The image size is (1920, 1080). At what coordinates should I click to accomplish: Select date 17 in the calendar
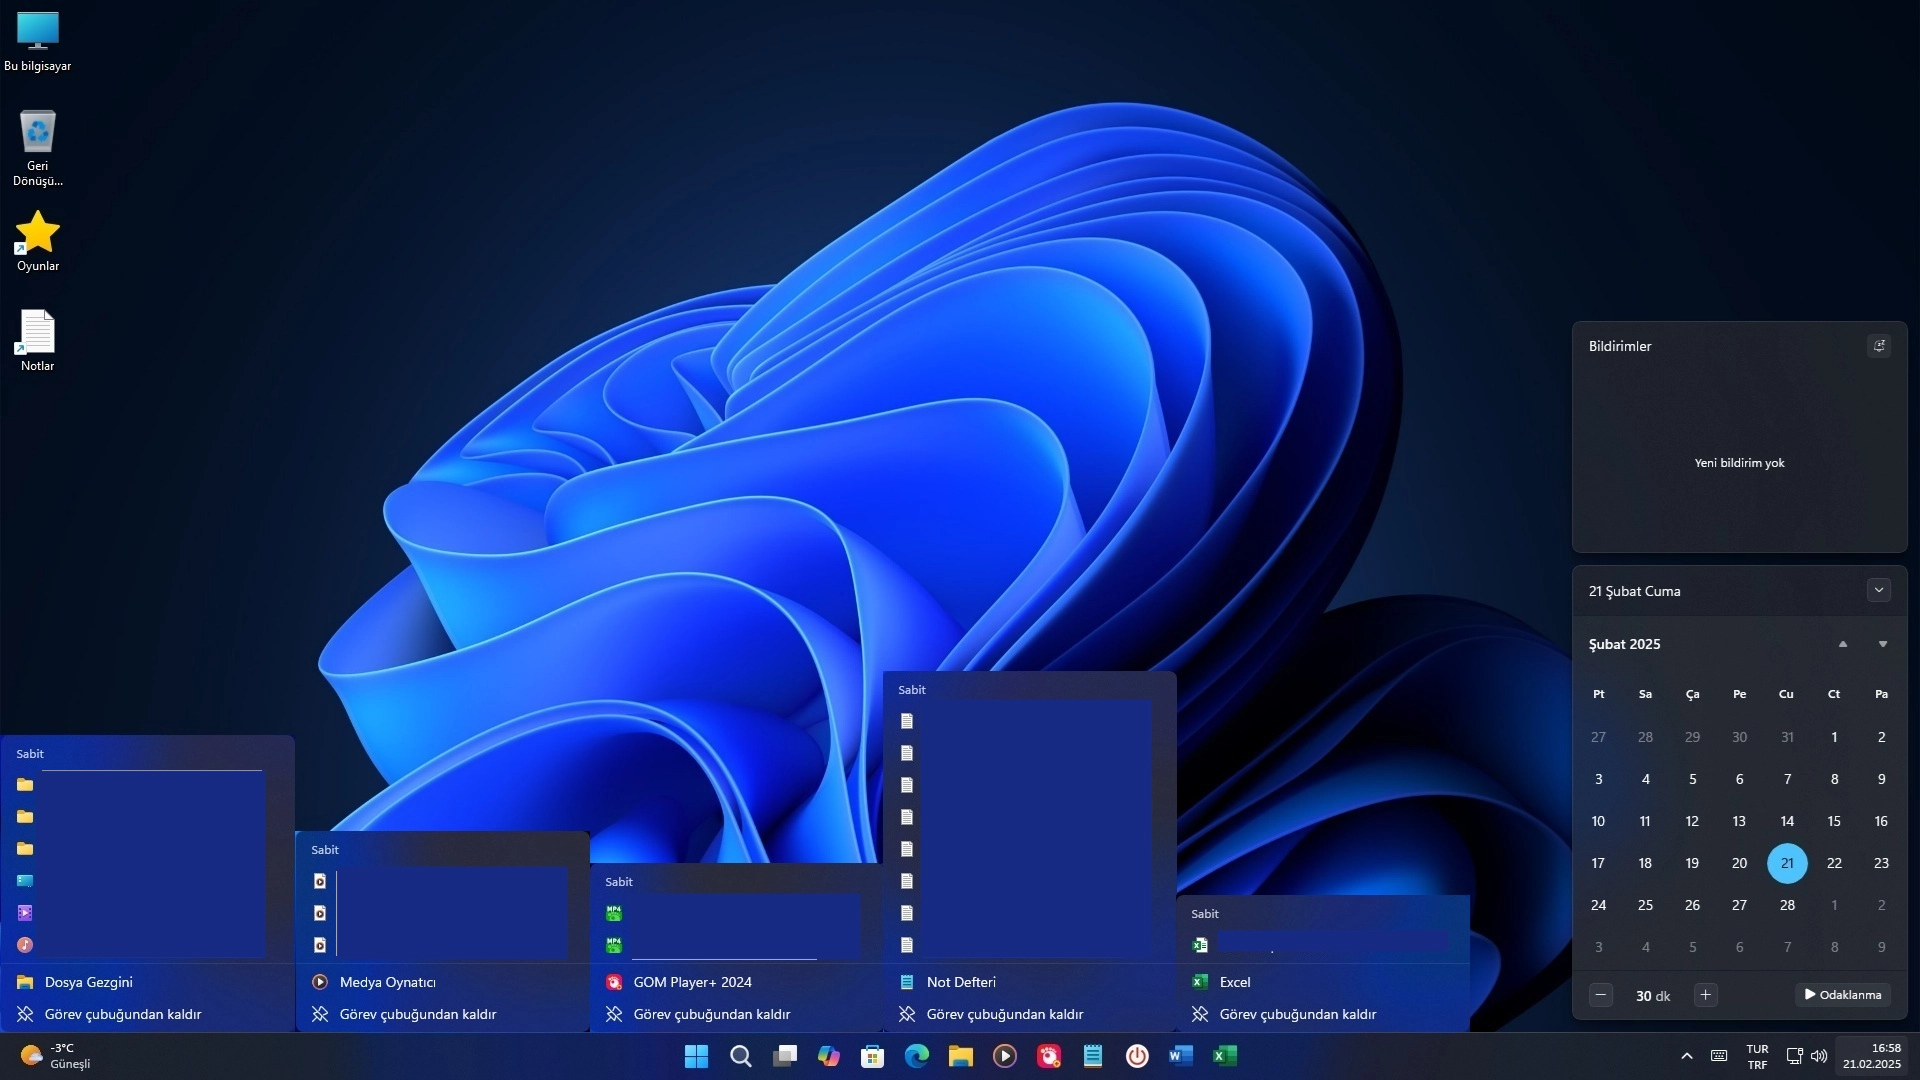[x=1598, y=863]
